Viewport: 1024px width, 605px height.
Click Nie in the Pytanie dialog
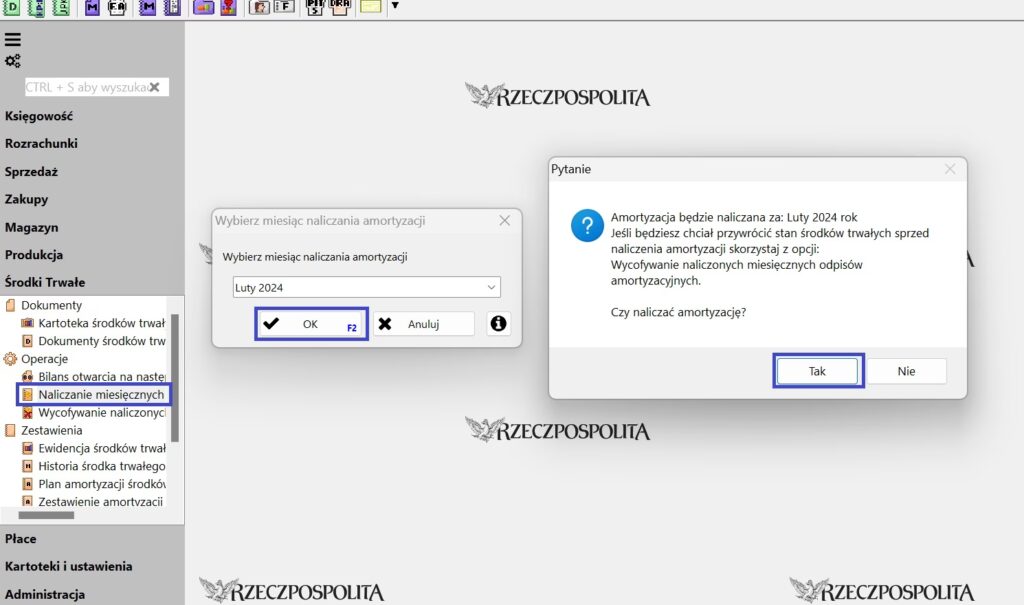click(906, 371)
